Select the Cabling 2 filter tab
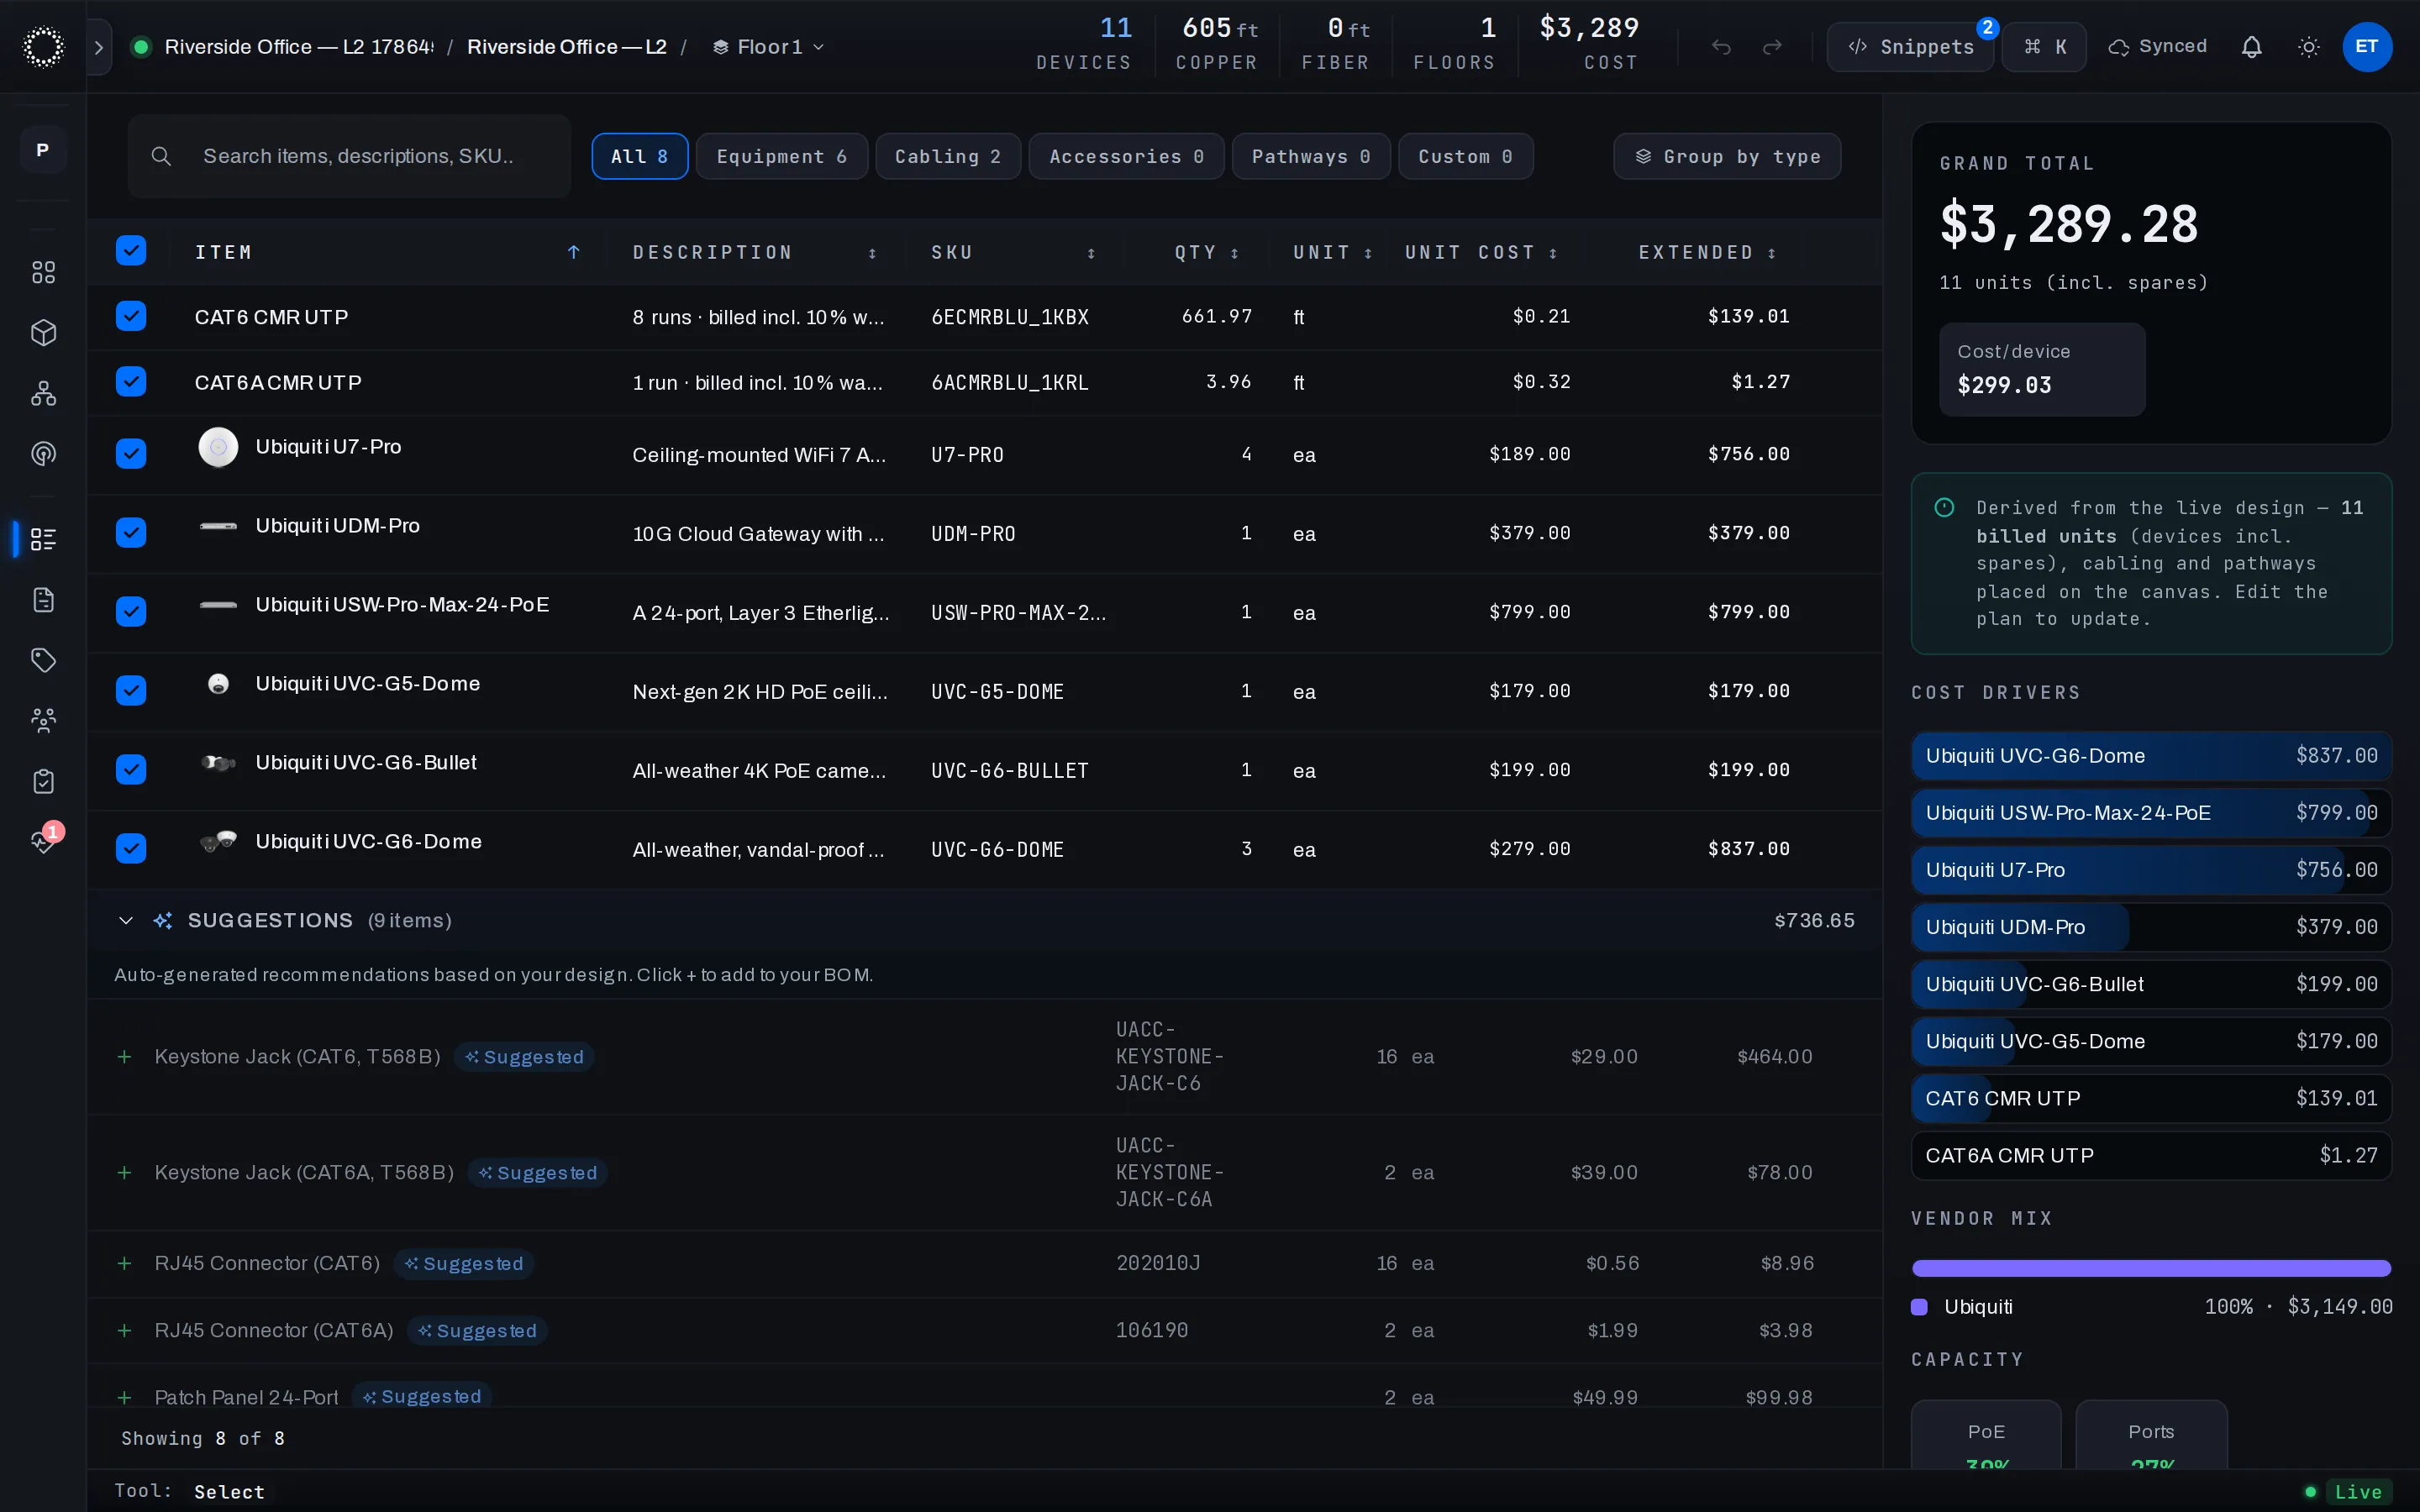Image resolution: width=2420 pixels, height=1512 pixels. click(x=948, y=156)
